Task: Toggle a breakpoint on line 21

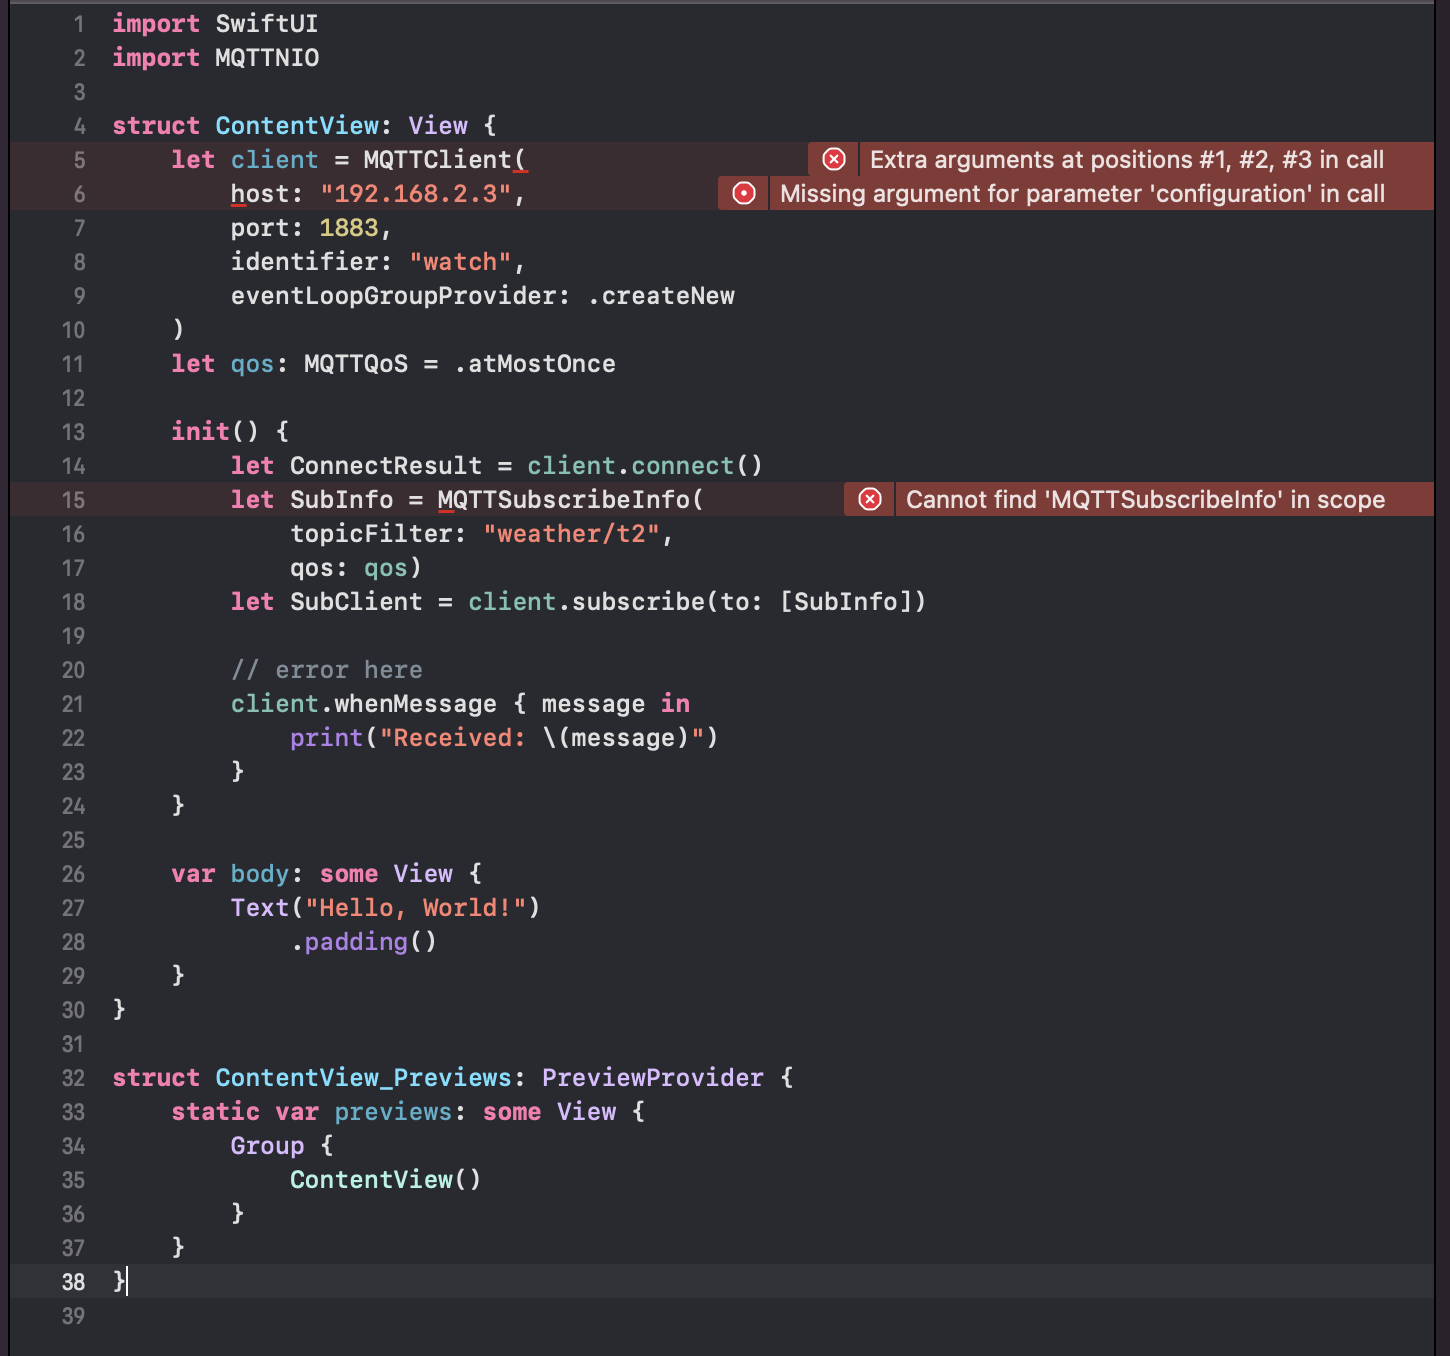Action: 72,704
